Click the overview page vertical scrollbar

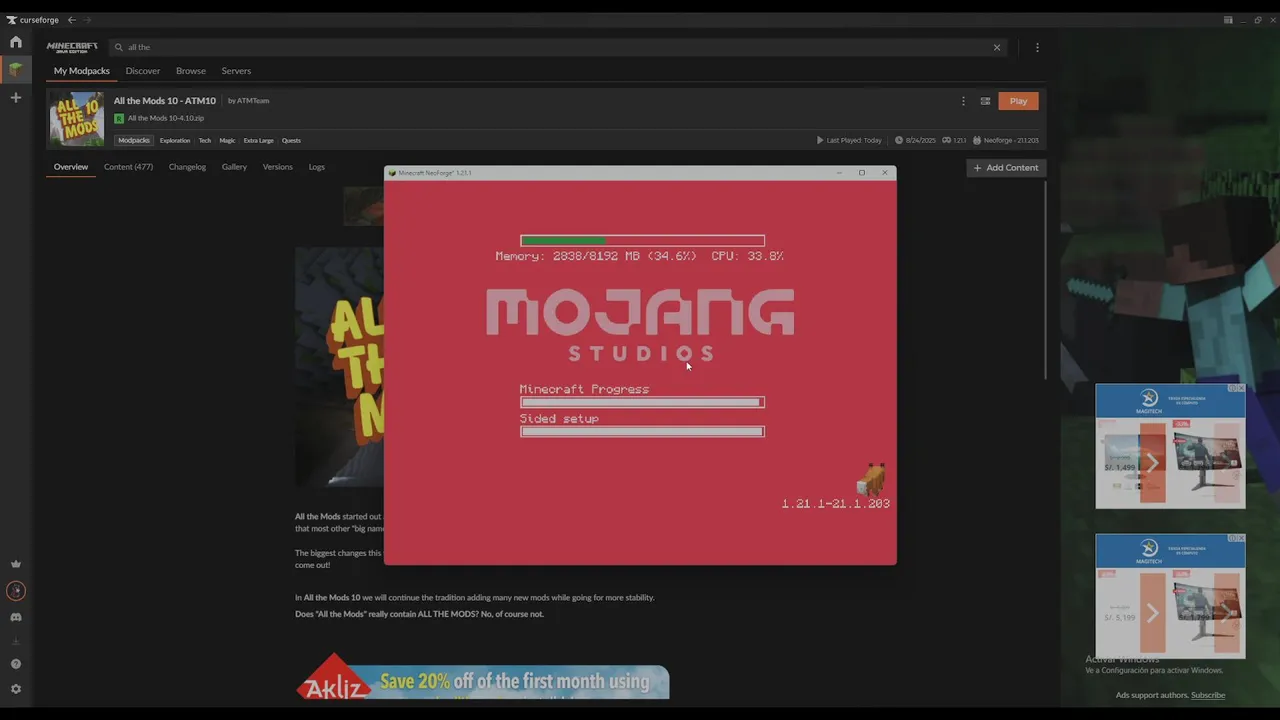pyautogui.click(x=1046, y=280)
